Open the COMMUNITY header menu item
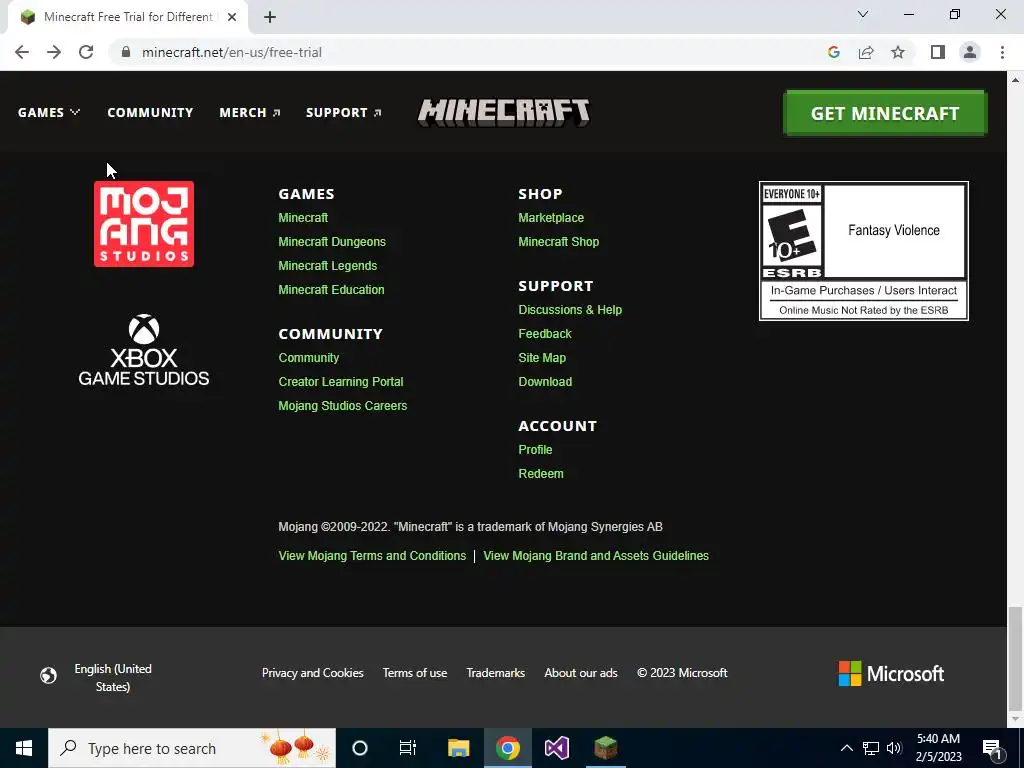Screen dimensions: 1024x768 click(x=150, y=112)
